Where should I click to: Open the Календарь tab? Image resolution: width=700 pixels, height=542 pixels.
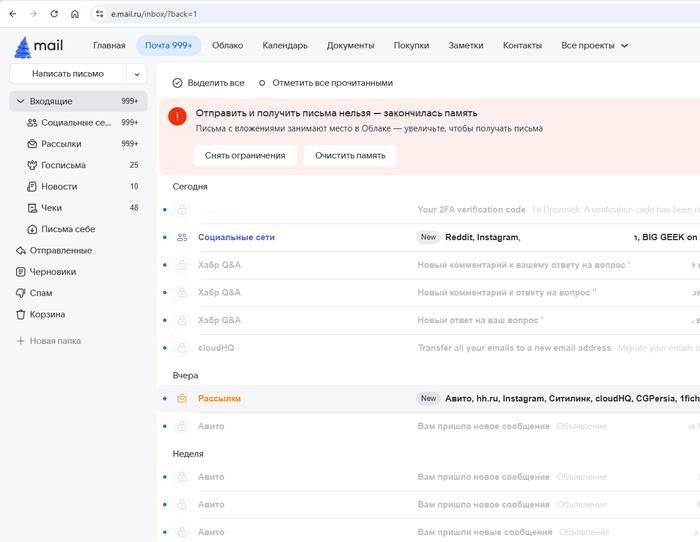pyautogui.click(x=285, y=46)
